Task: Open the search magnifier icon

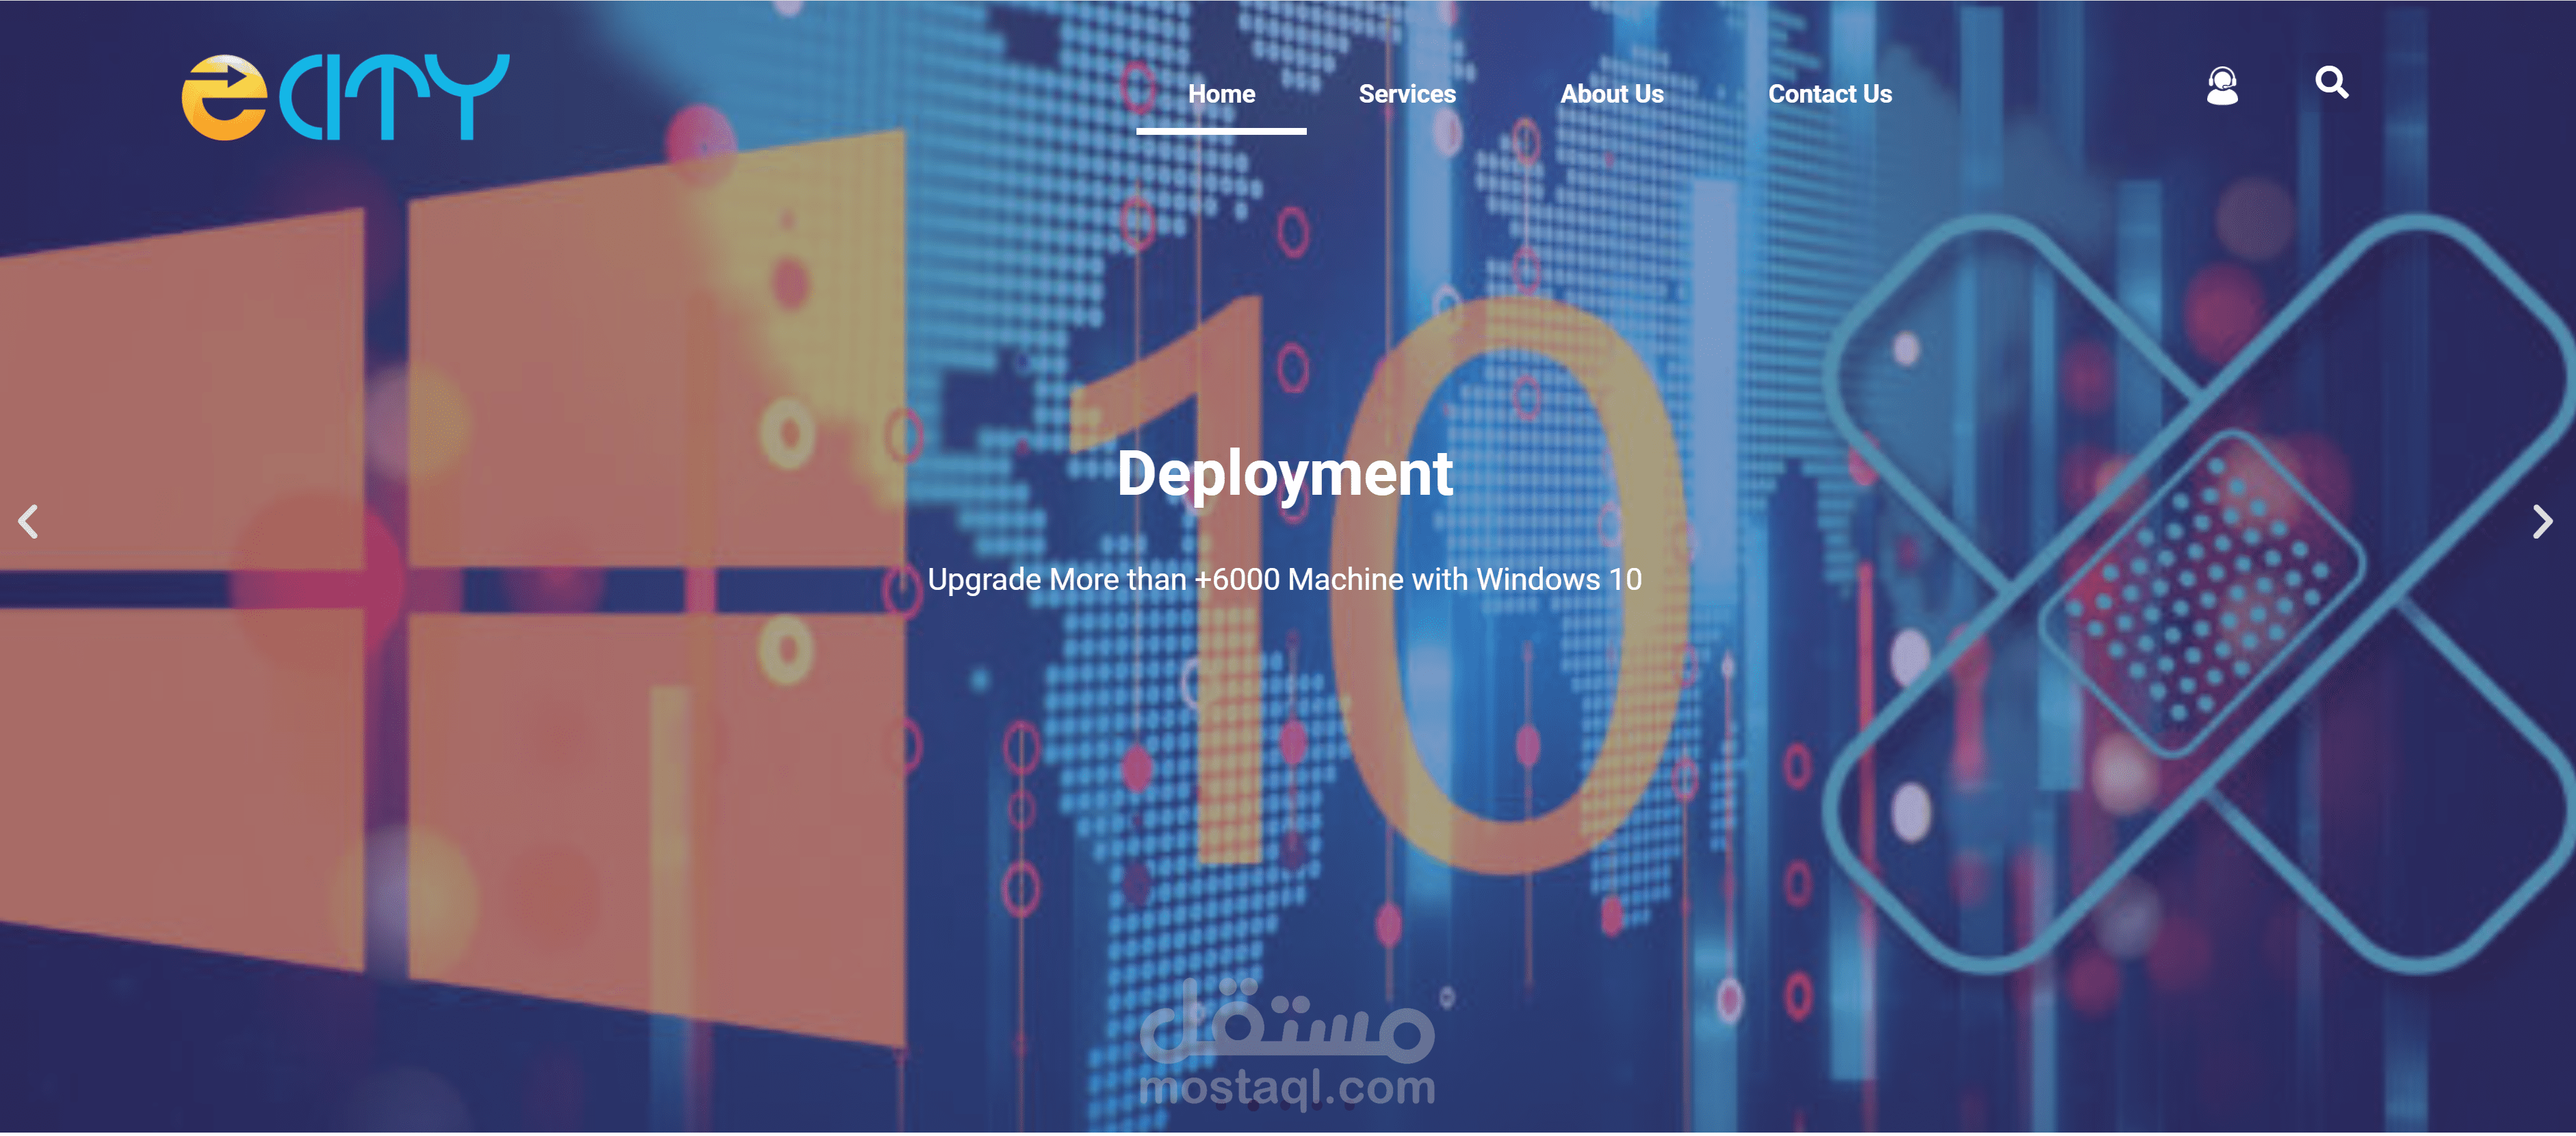Action: tap(2332, 82)
